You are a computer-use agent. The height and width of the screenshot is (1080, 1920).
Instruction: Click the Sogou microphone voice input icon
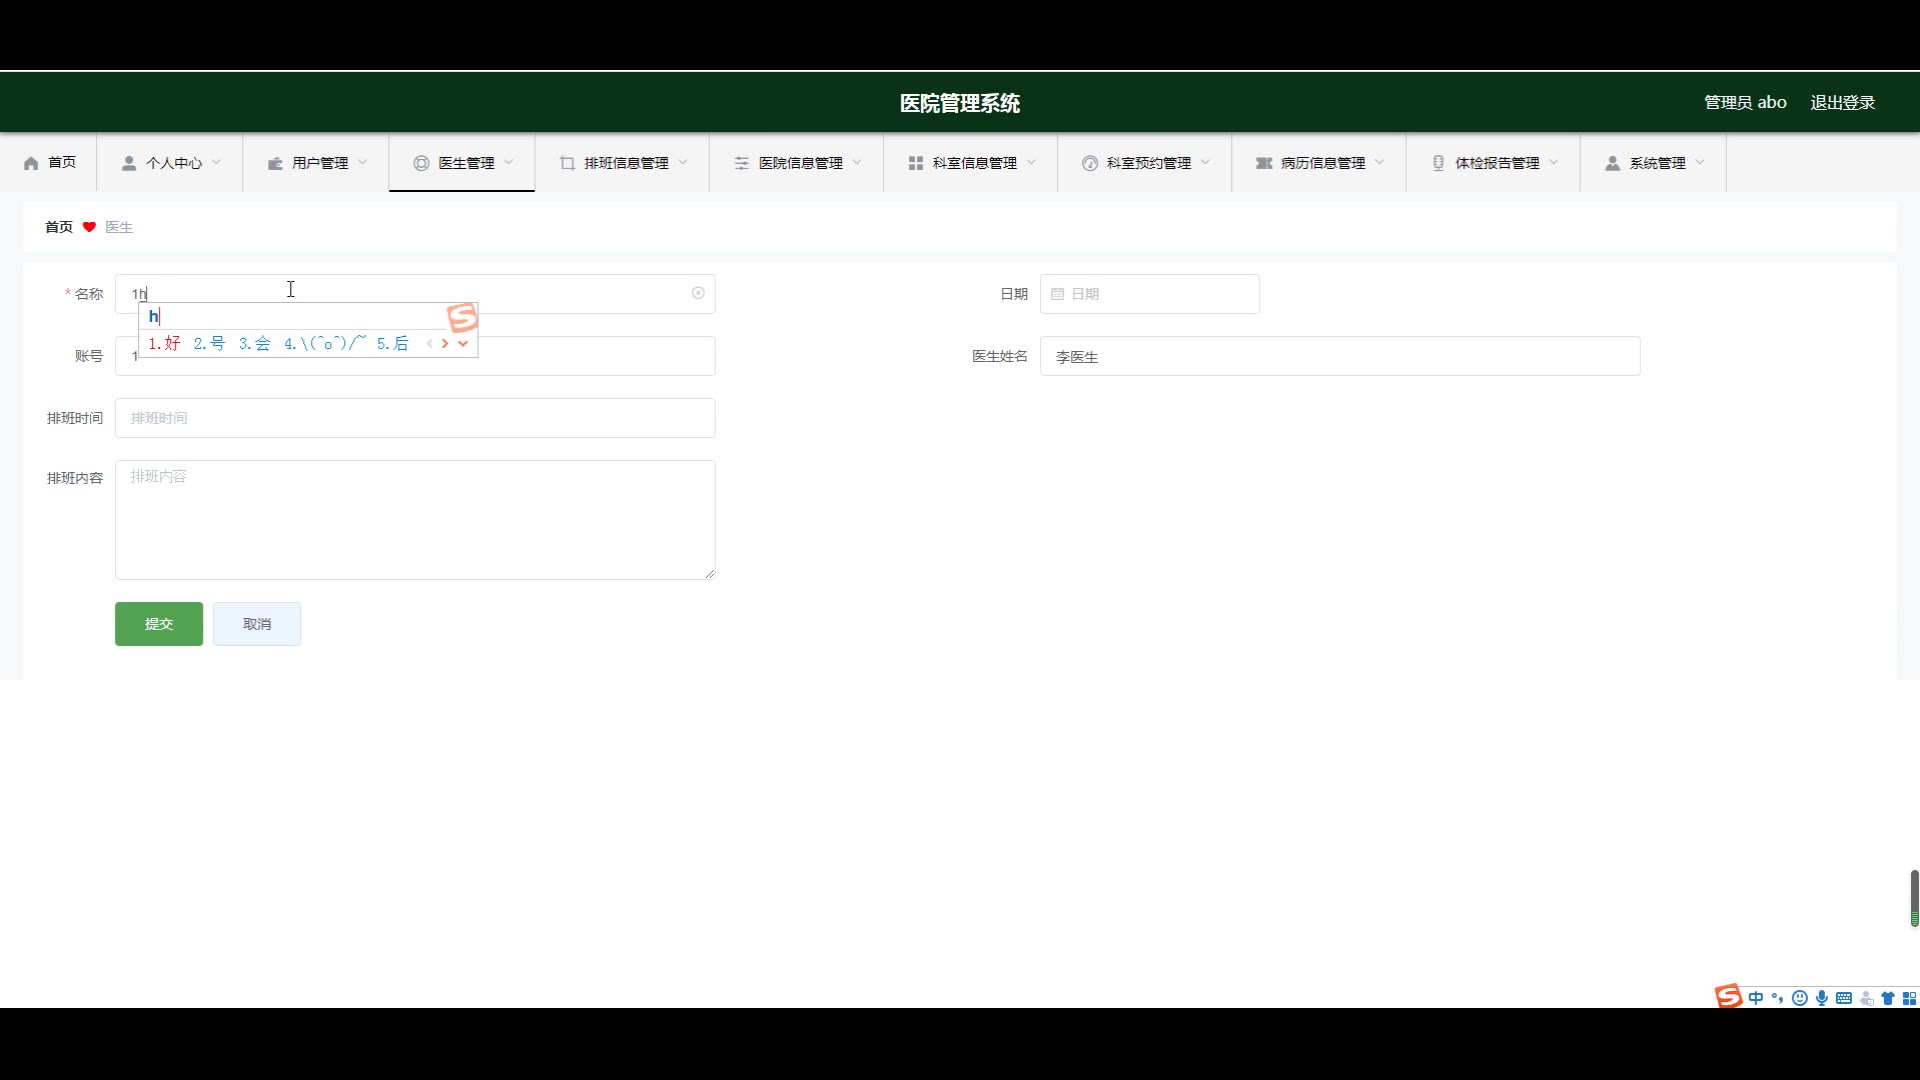pyautogui.click(x=1822, y=998)
